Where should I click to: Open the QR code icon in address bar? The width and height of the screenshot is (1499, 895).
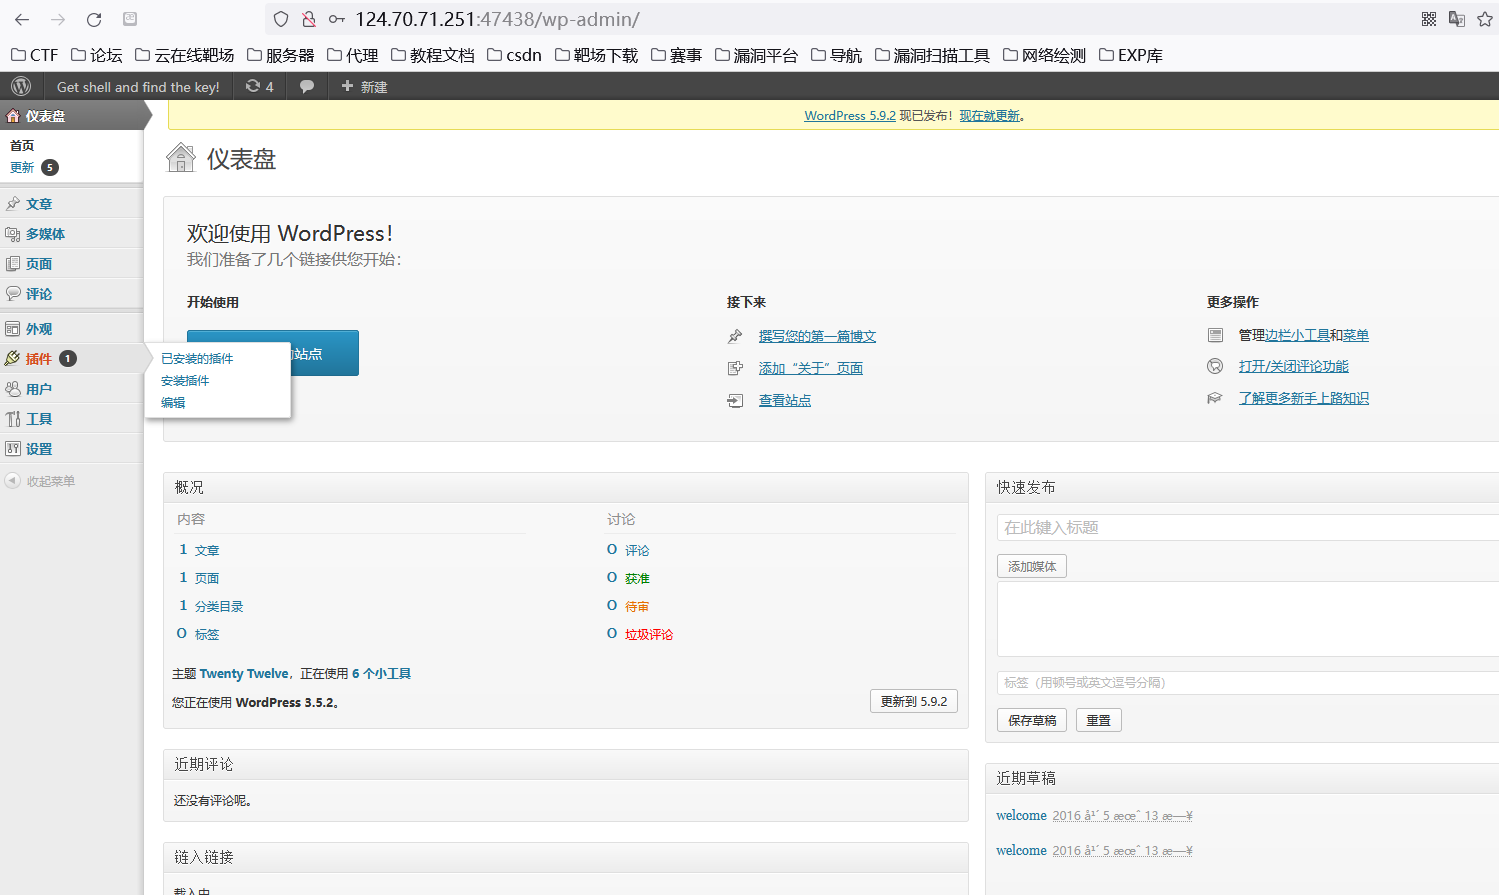tap(1429, 19)
